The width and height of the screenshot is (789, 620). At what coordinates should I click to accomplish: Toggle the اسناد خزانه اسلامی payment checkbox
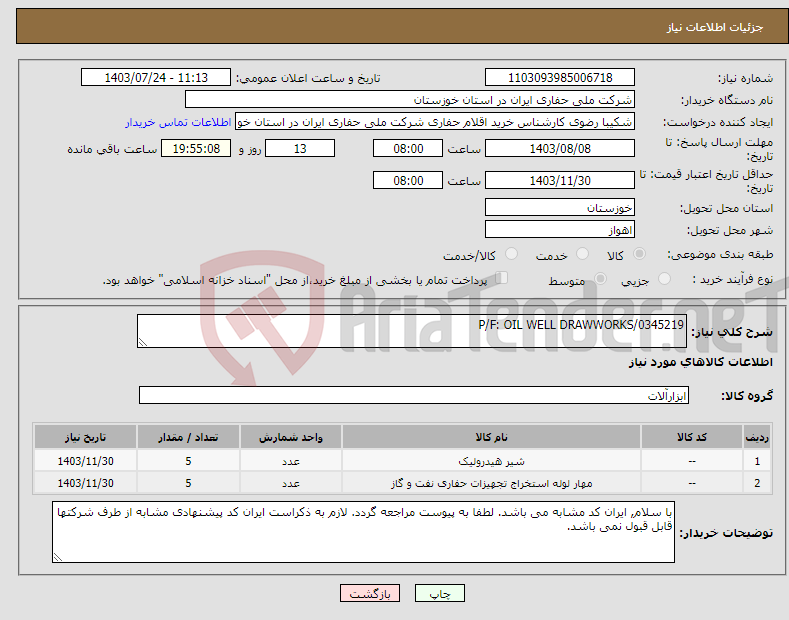502,278
